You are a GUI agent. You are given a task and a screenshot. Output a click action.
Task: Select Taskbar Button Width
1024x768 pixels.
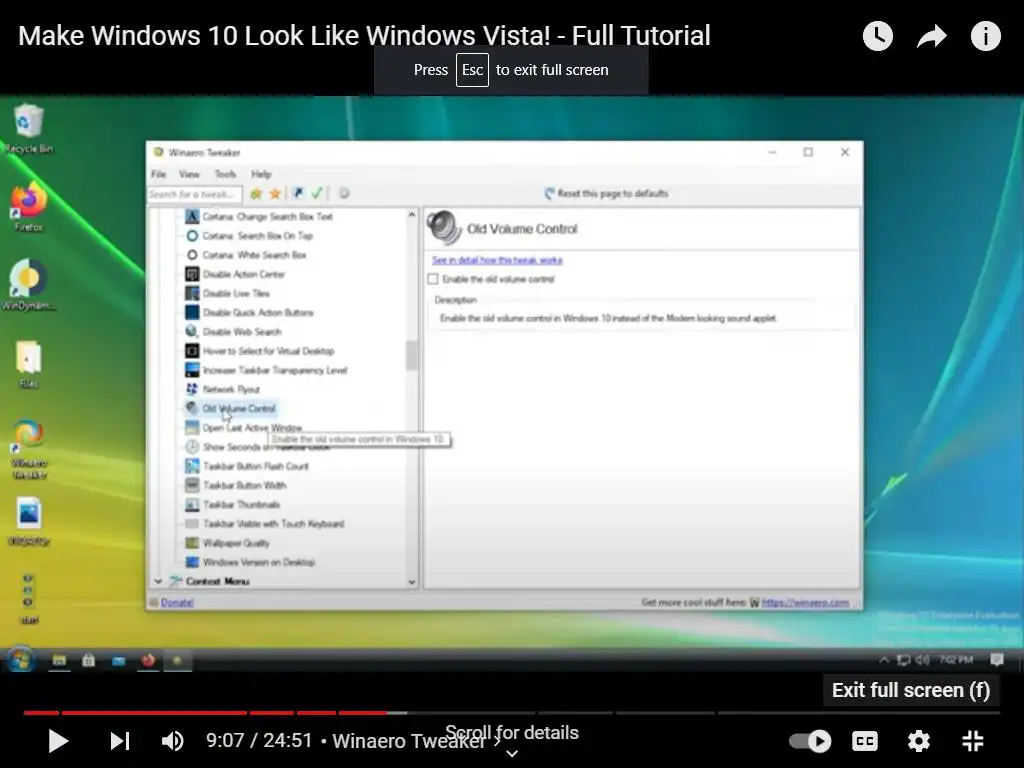(236, 485)
